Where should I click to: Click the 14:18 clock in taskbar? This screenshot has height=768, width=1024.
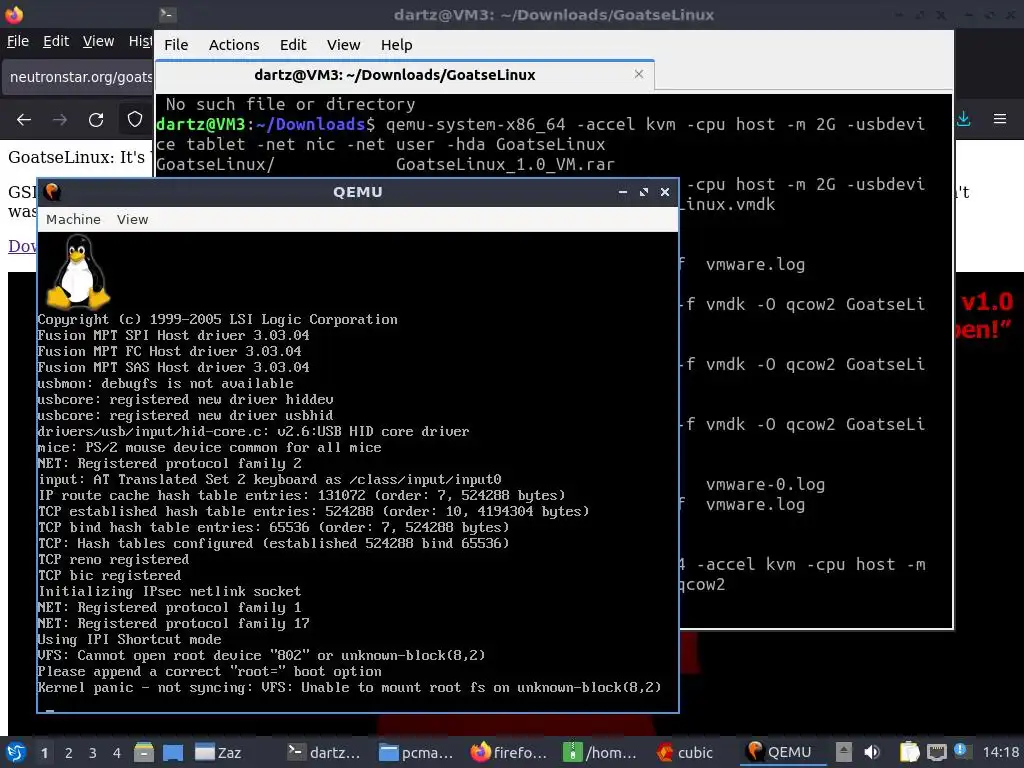pos(1000,752)
